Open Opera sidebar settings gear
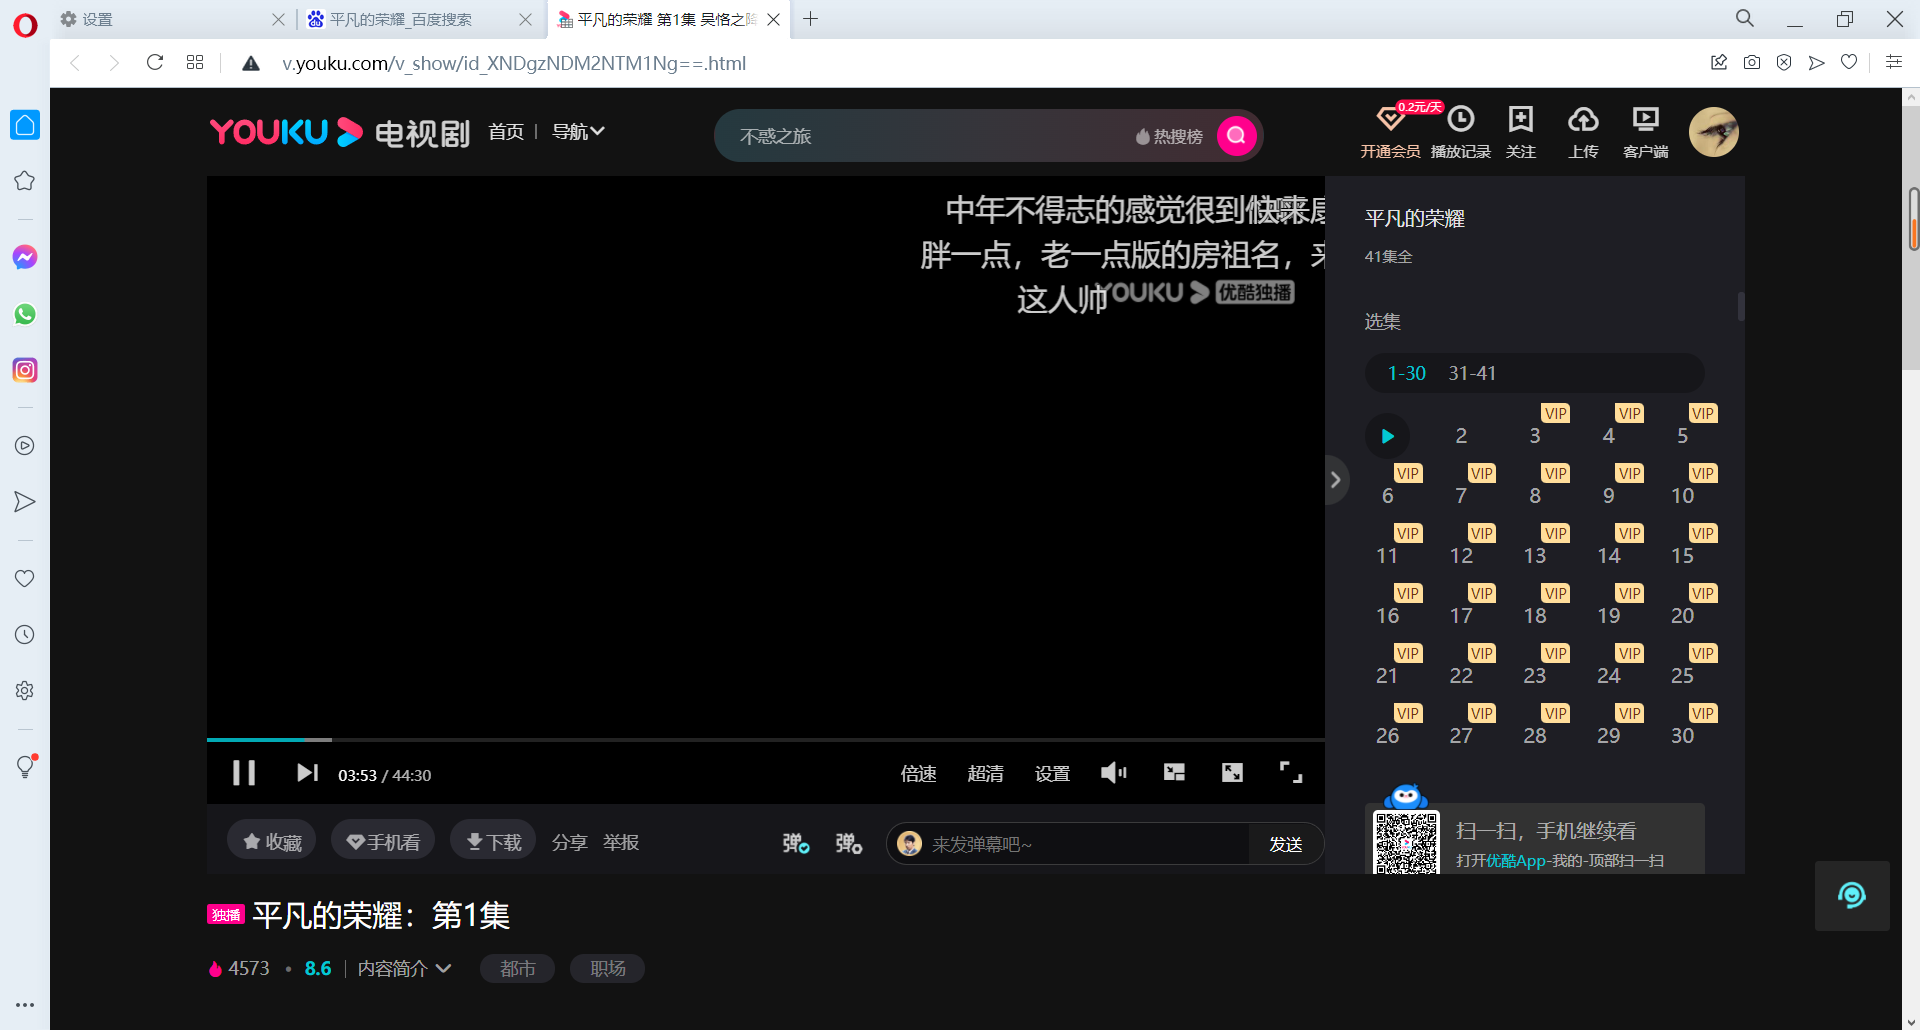 (x=25, y=690)
